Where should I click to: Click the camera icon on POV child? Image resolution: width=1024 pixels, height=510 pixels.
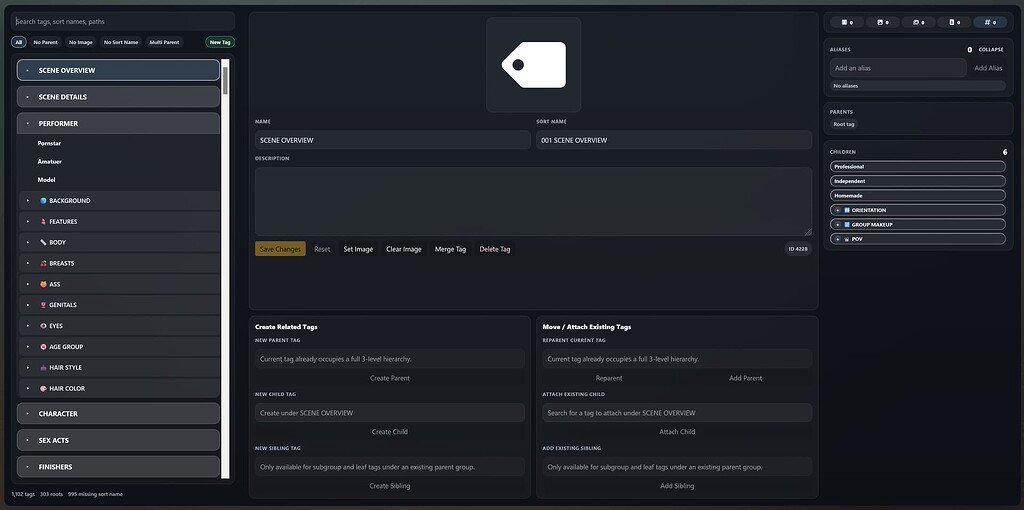coord(847,239)
